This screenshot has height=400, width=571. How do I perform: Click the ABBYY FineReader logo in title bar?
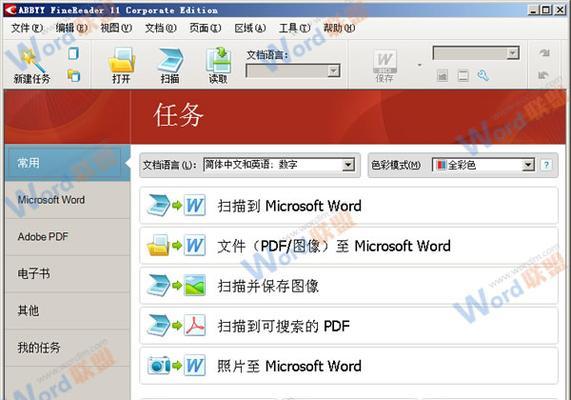[11, 10]
